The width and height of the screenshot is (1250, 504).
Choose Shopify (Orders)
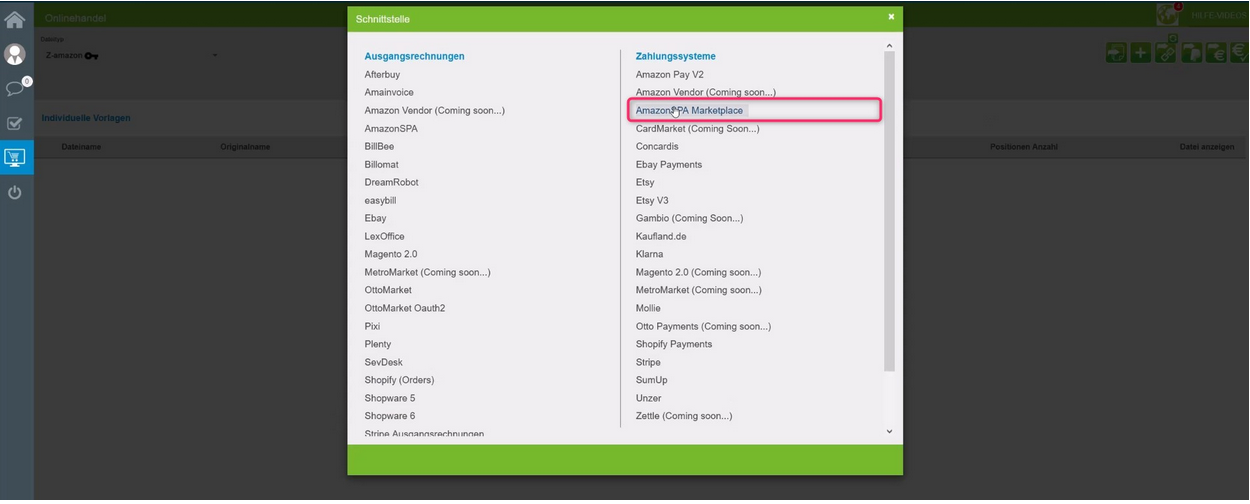point(399,381)
